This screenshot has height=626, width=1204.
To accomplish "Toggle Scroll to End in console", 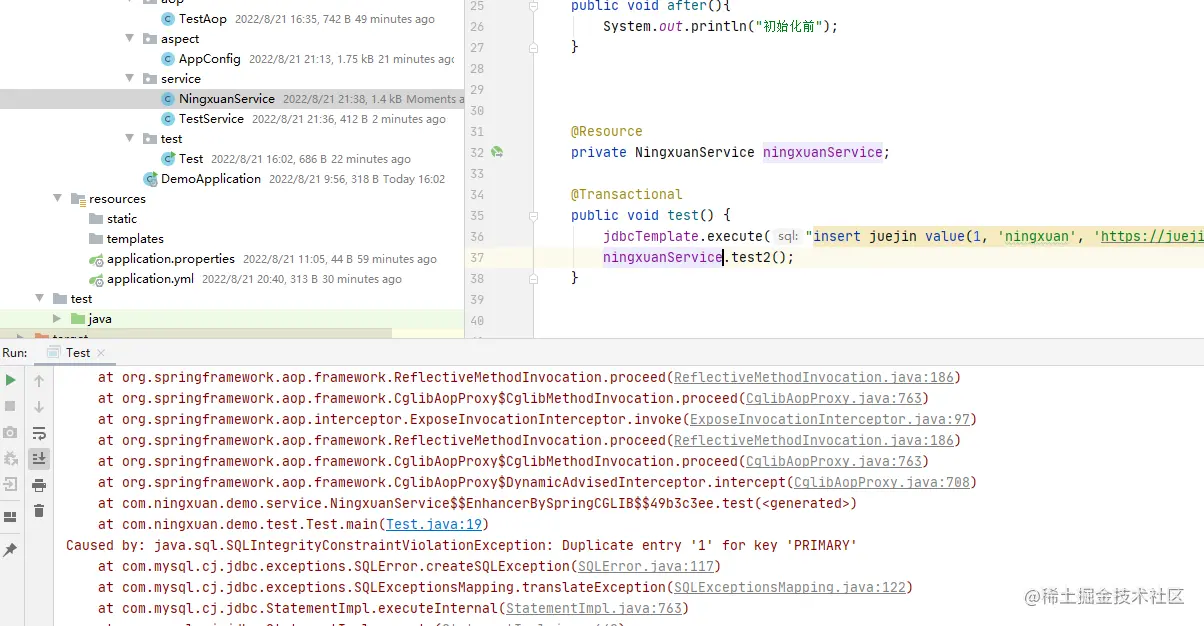I will (x=39, y=458).
